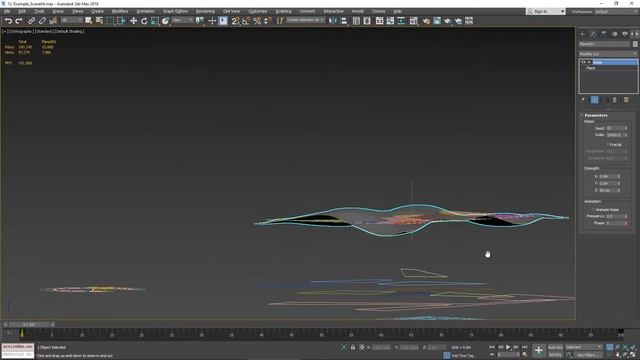This screenshot has width=640, height=360.
Task: Click the Pin Stack icon
Action: tap(583, 100)
